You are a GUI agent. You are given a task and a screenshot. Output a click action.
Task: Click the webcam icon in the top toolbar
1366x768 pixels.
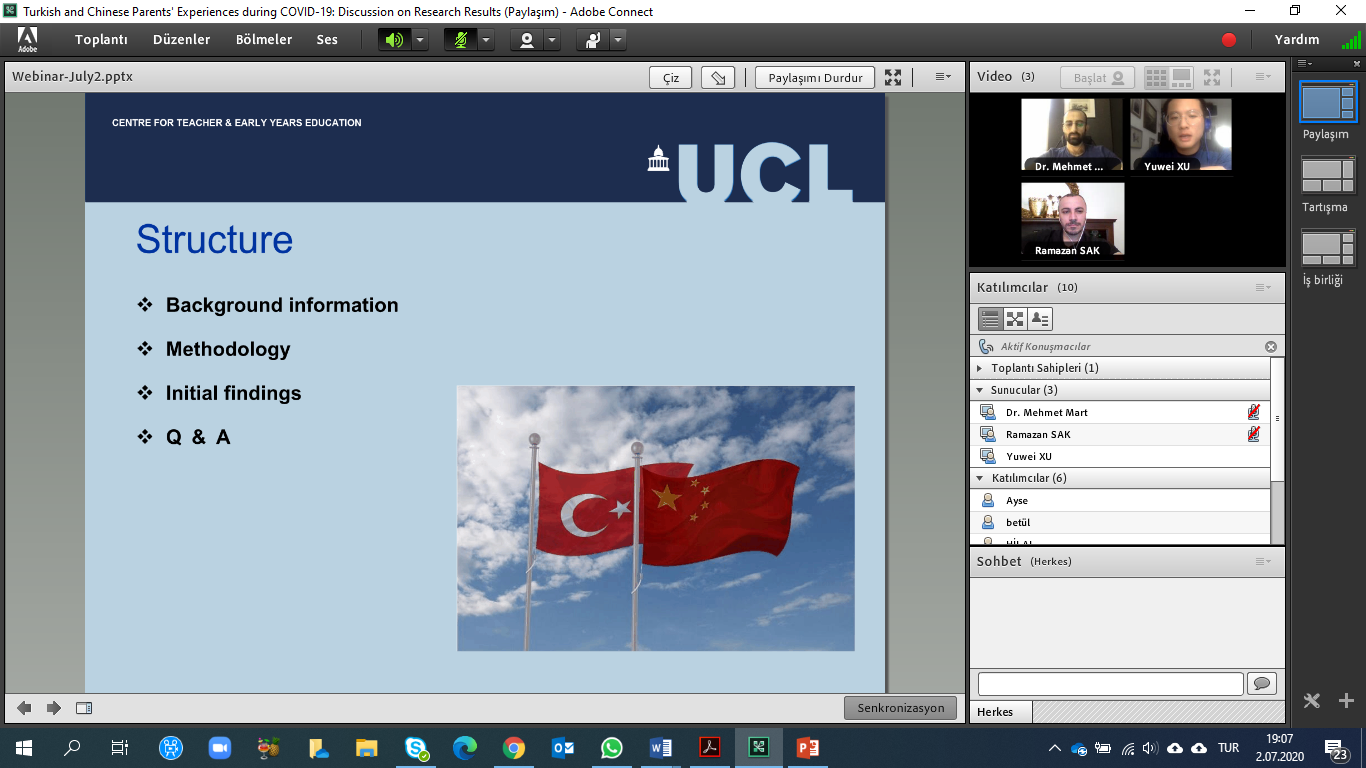coord(526,40)
